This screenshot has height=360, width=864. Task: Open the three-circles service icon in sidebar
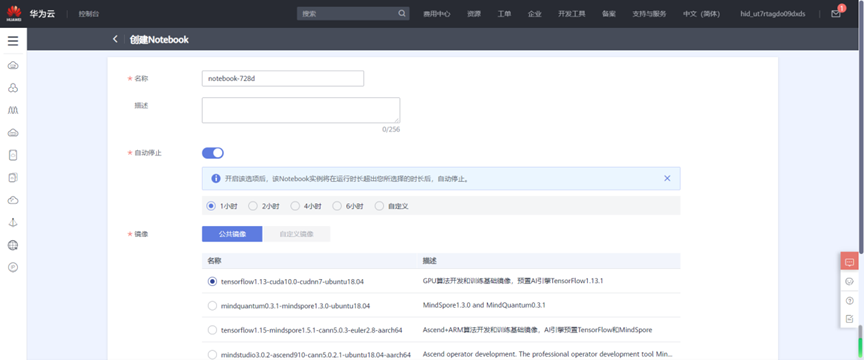pos(13,88)
